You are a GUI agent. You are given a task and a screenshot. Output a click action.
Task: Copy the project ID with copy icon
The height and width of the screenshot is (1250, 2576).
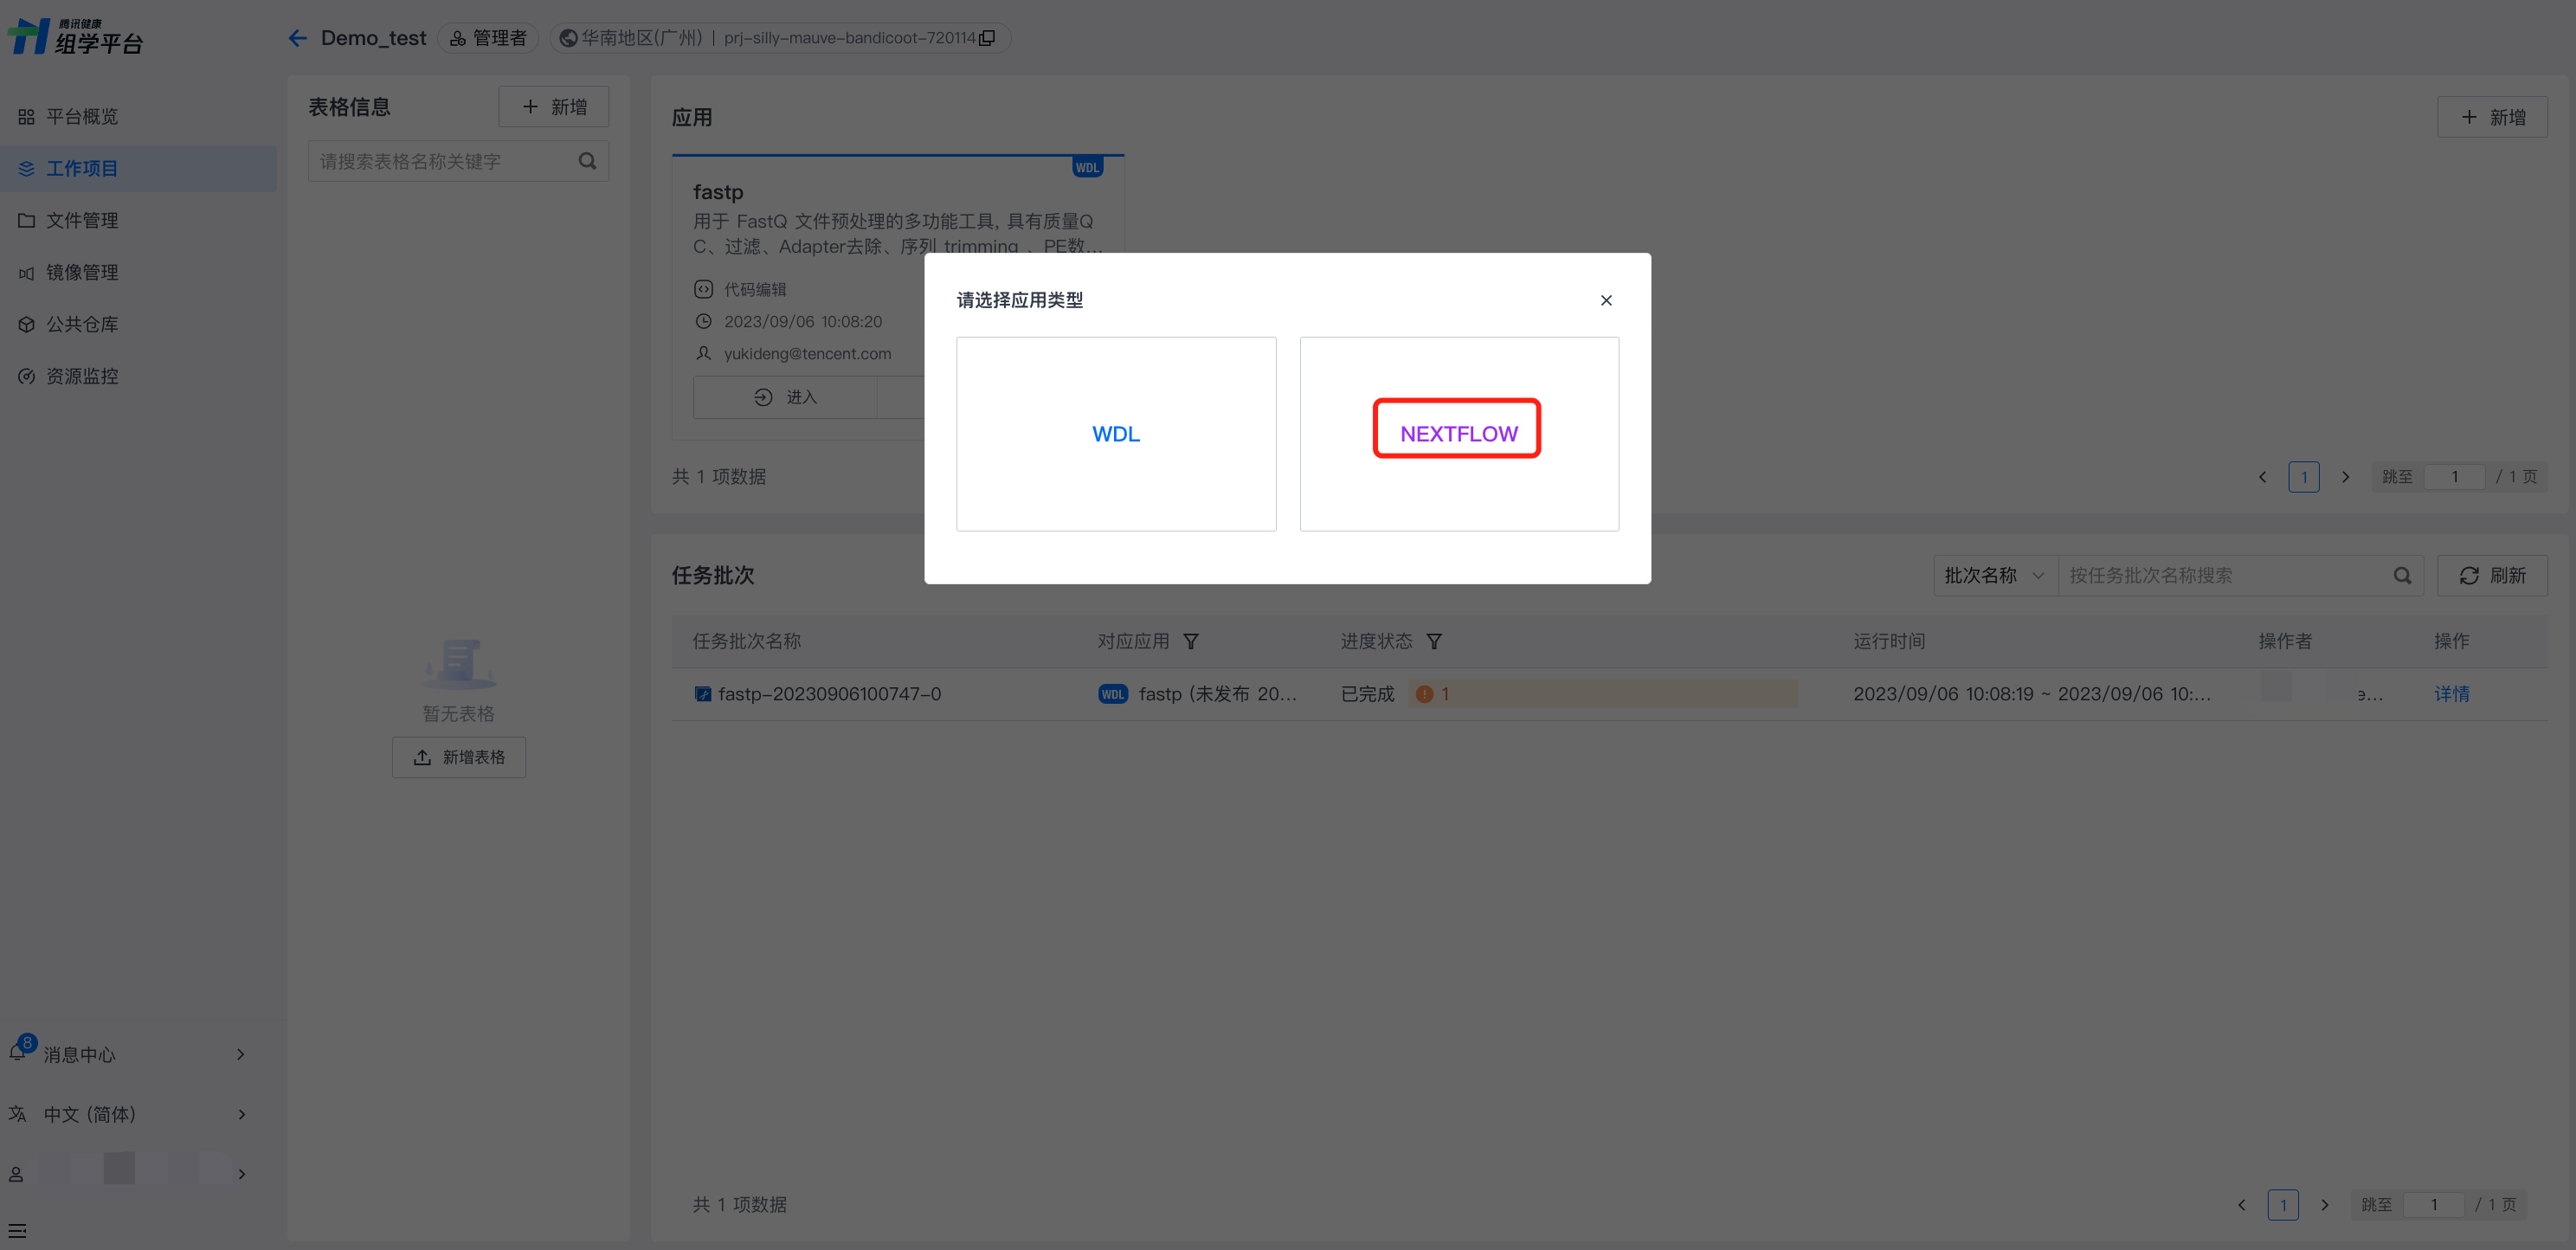coord(987,38)
